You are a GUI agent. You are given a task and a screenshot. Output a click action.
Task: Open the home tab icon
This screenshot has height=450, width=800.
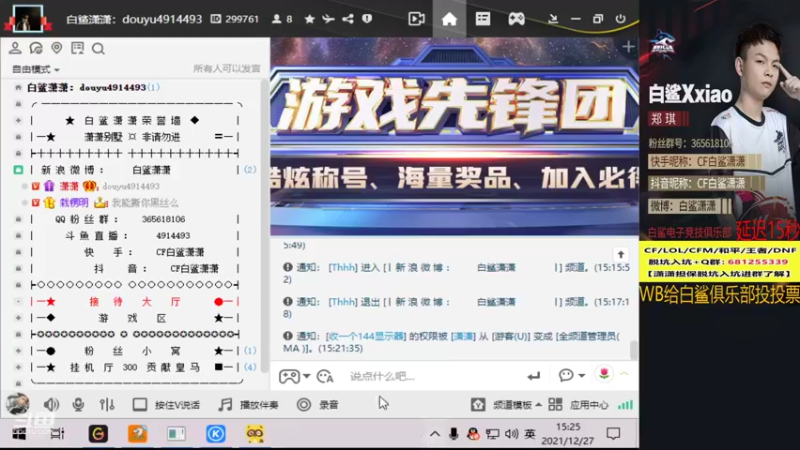pos(449,19)
